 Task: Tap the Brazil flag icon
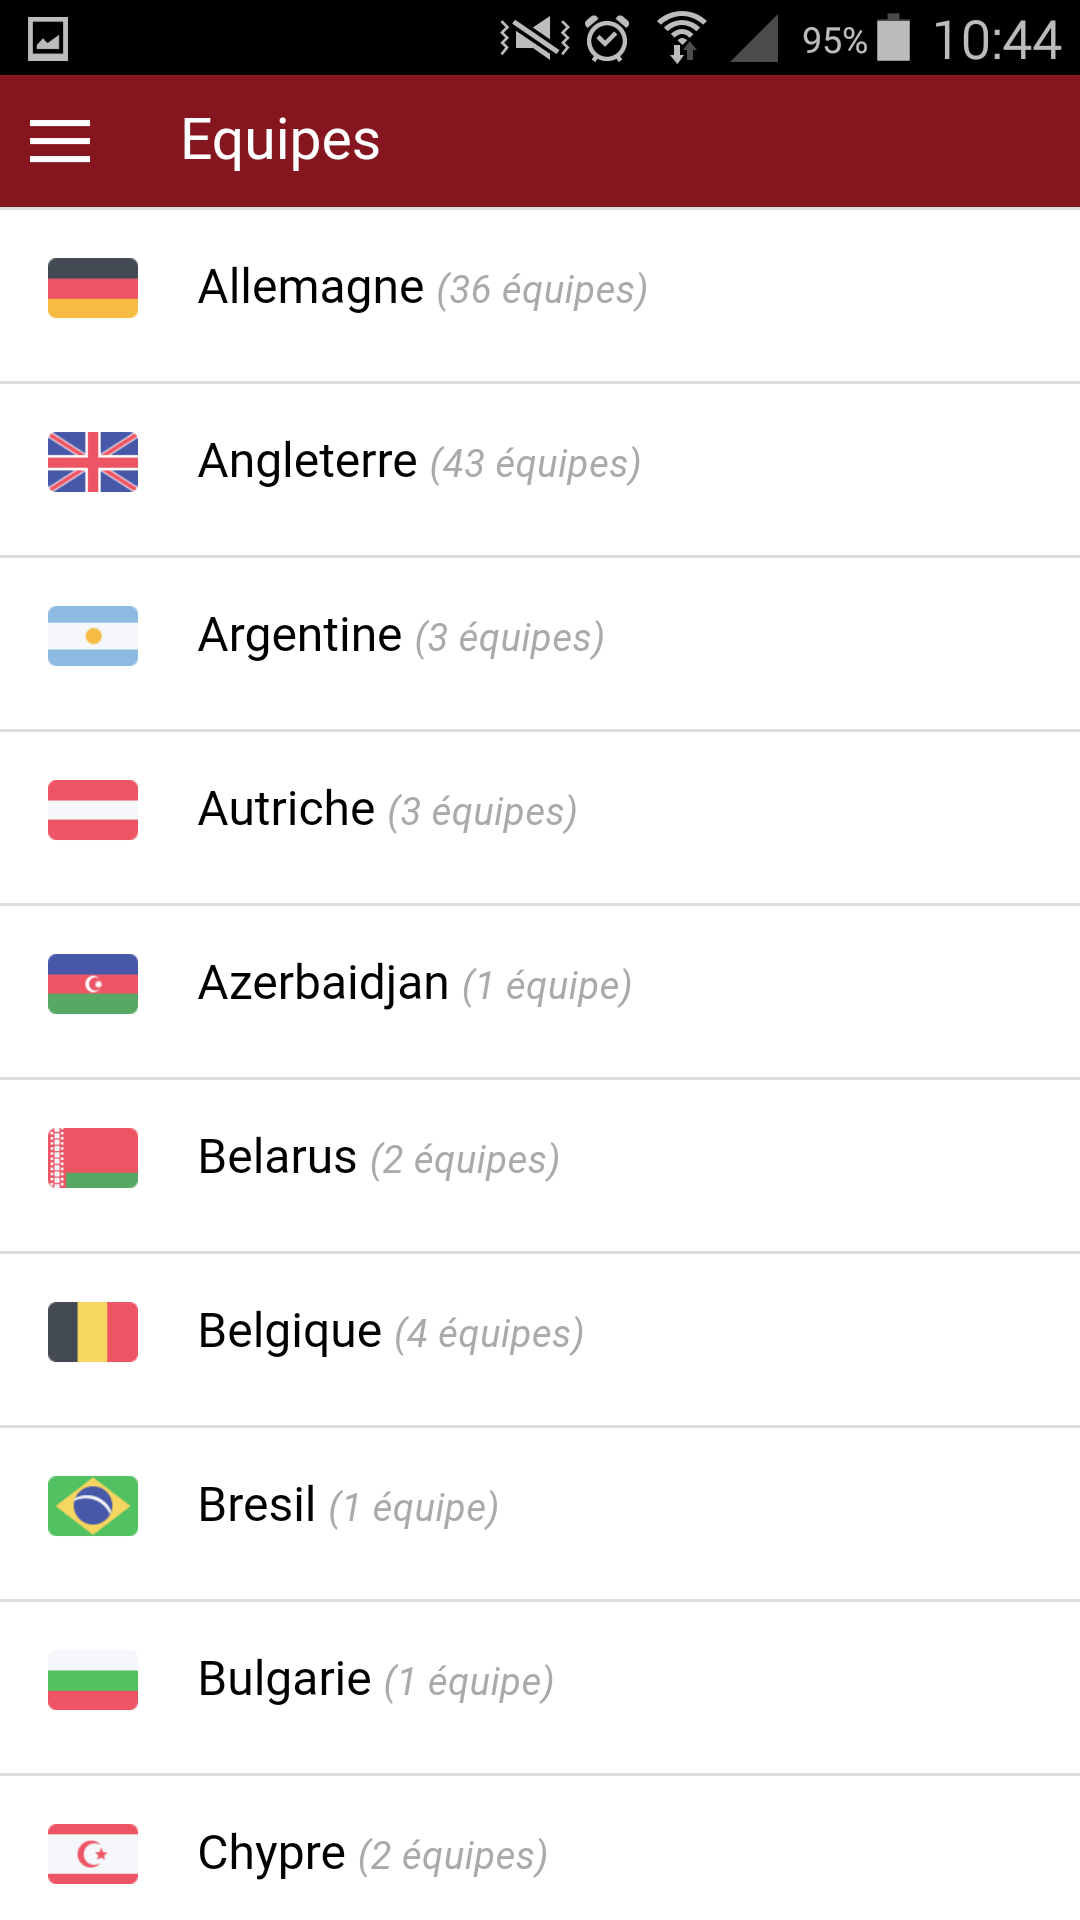pos(93,1506)
